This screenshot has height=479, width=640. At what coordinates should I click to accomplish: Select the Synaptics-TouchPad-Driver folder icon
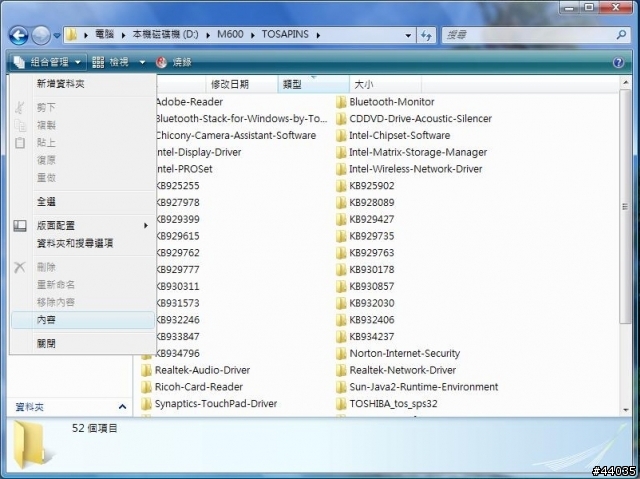click(x=146, y=404)
